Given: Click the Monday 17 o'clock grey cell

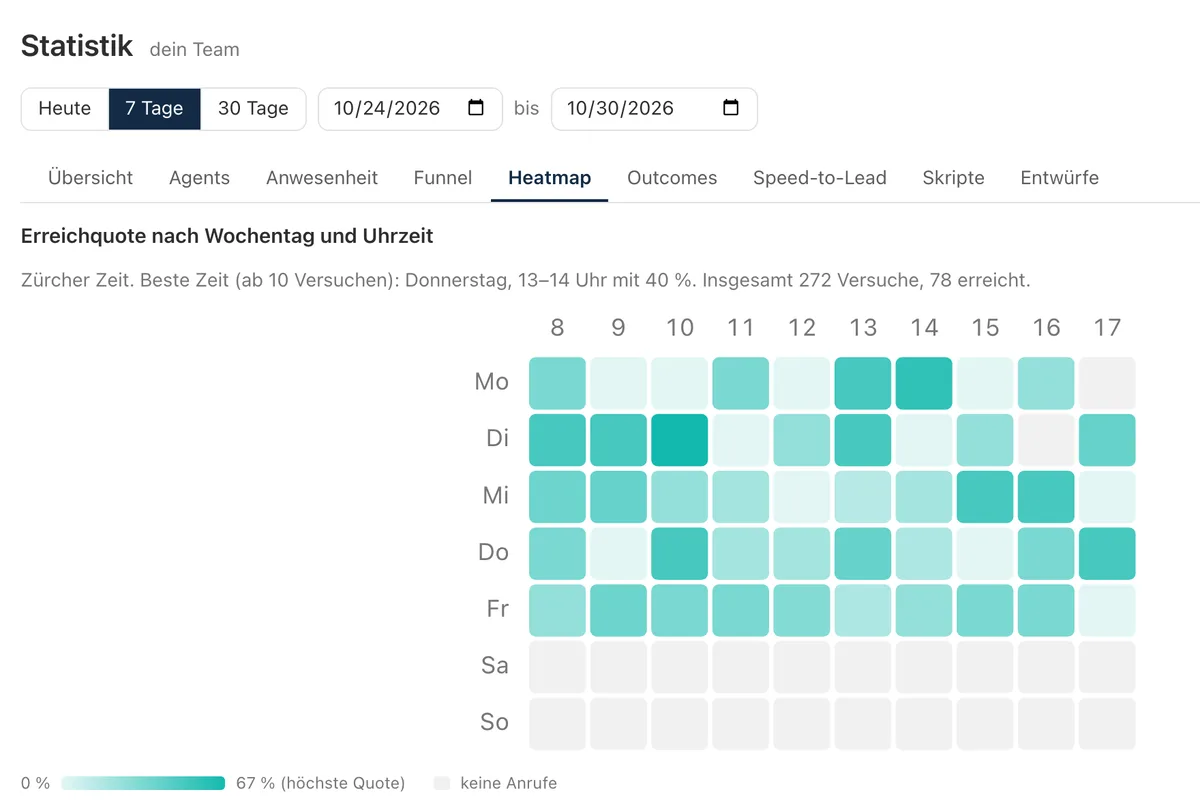Looking at the screenshot, I should click(1107, 383).
